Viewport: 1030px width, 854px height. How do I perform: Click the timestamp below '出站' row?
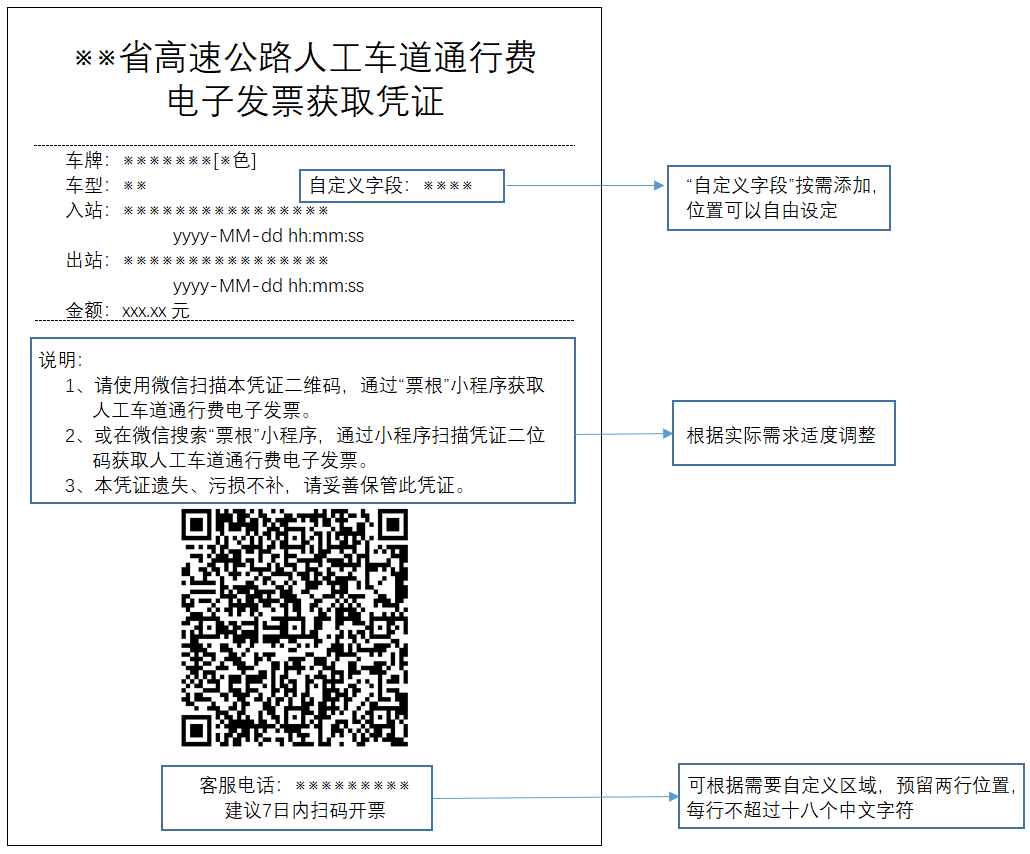(x=268, y=286)
